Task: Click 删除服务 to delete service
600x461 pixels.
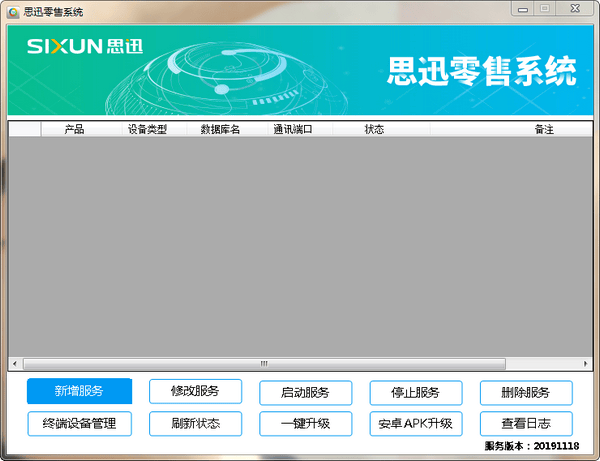Action: (526, 392)
